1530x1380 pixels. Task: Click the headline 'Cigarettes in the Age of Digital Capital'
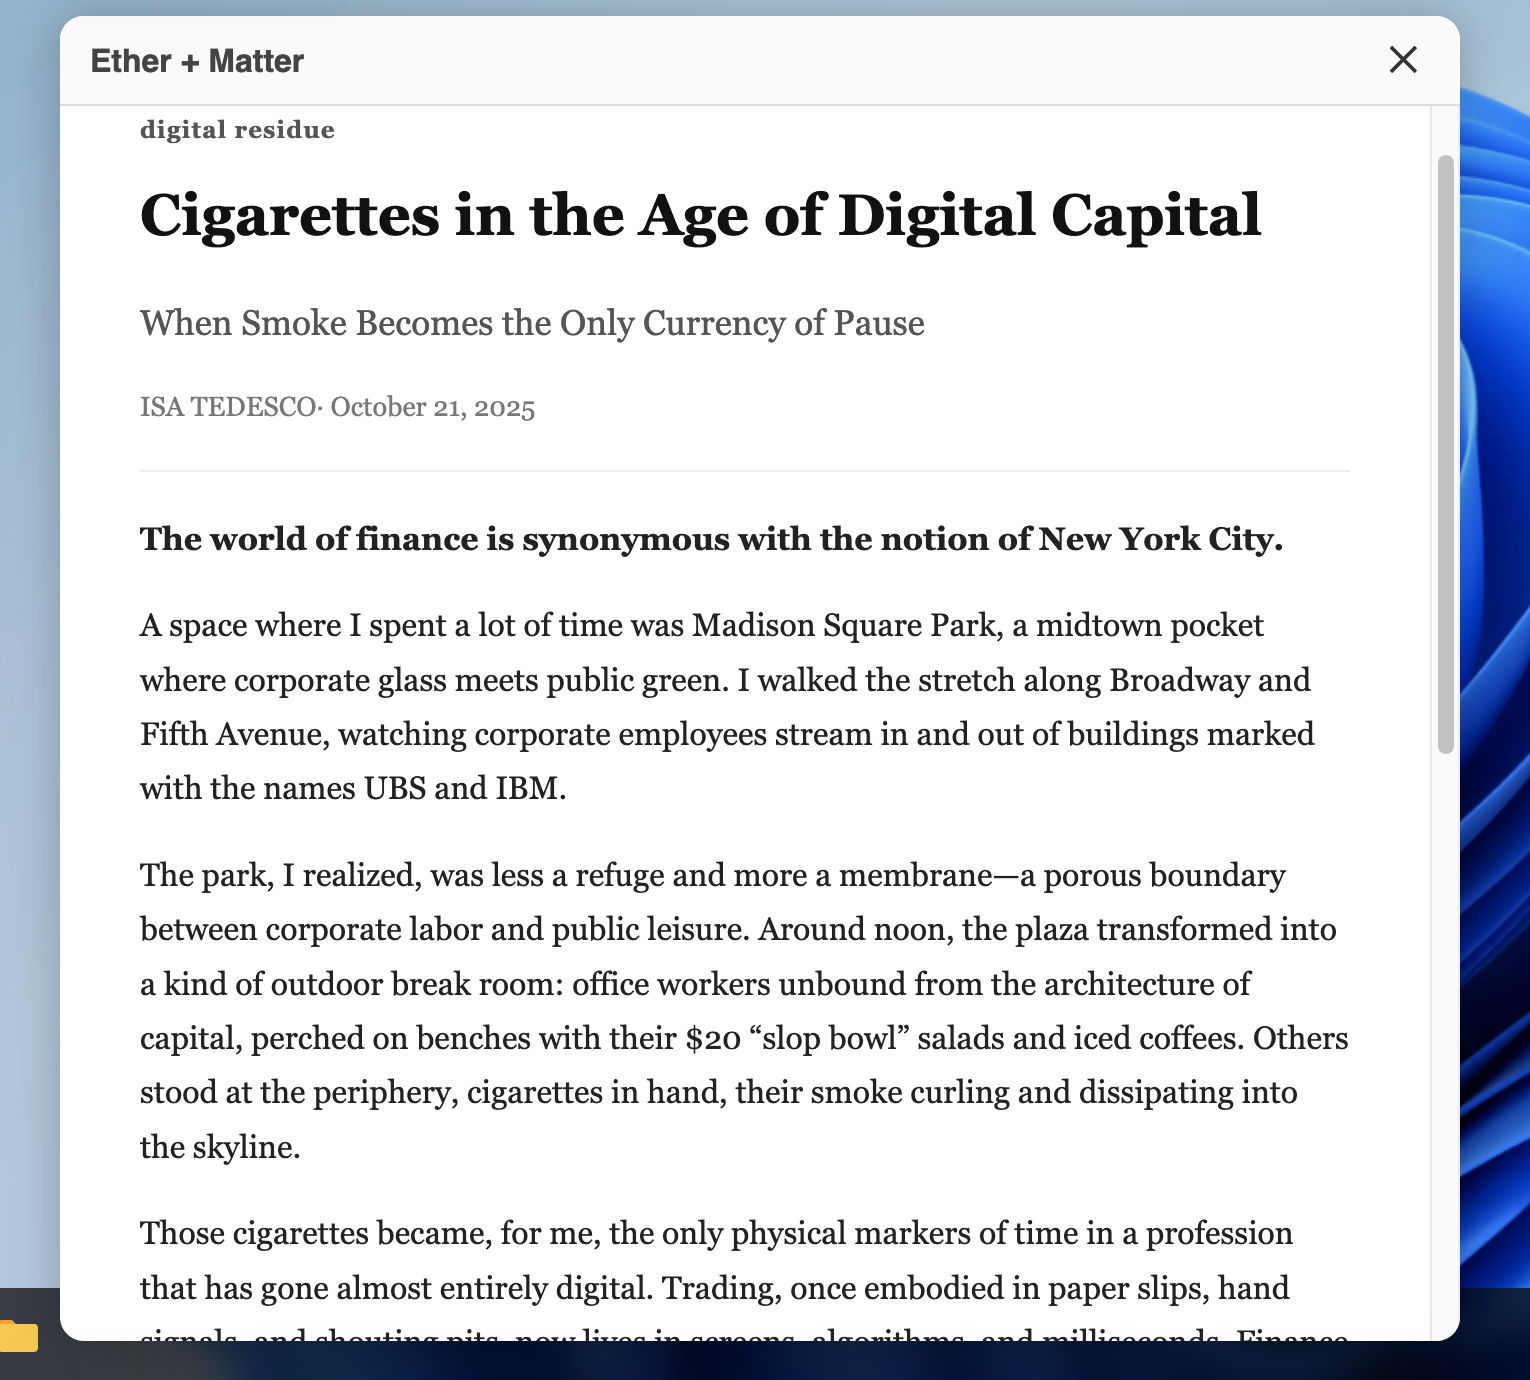(x=700, y=215)
